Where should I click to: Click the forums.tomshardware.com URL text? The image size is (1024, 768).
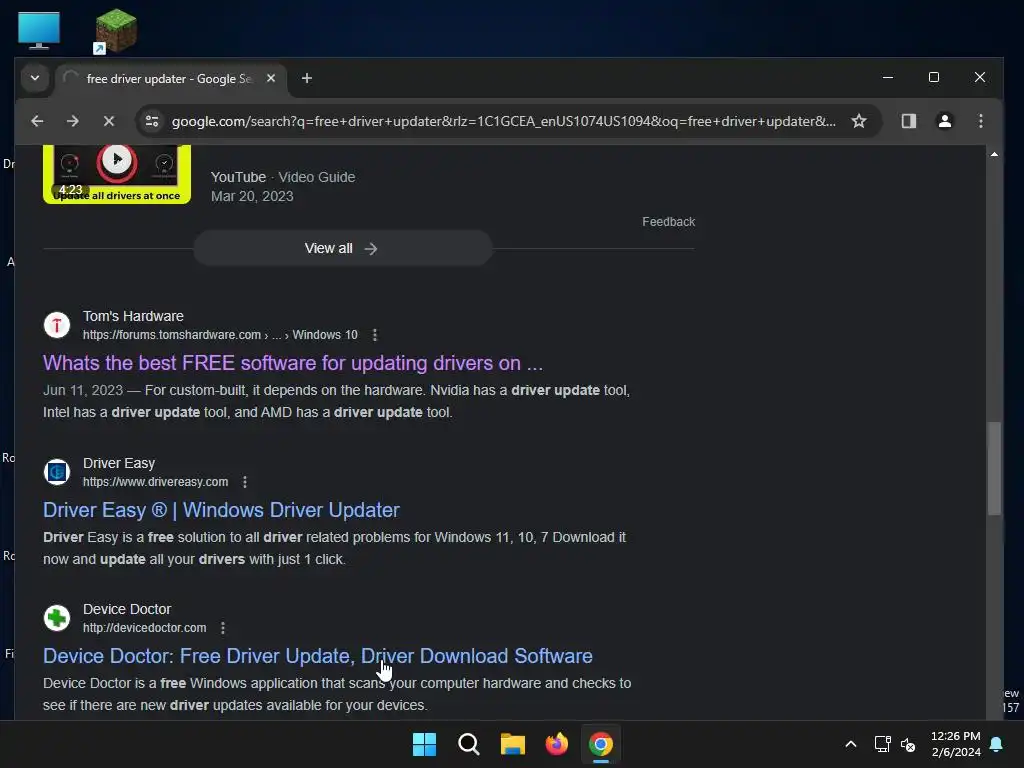click(172, 335)
